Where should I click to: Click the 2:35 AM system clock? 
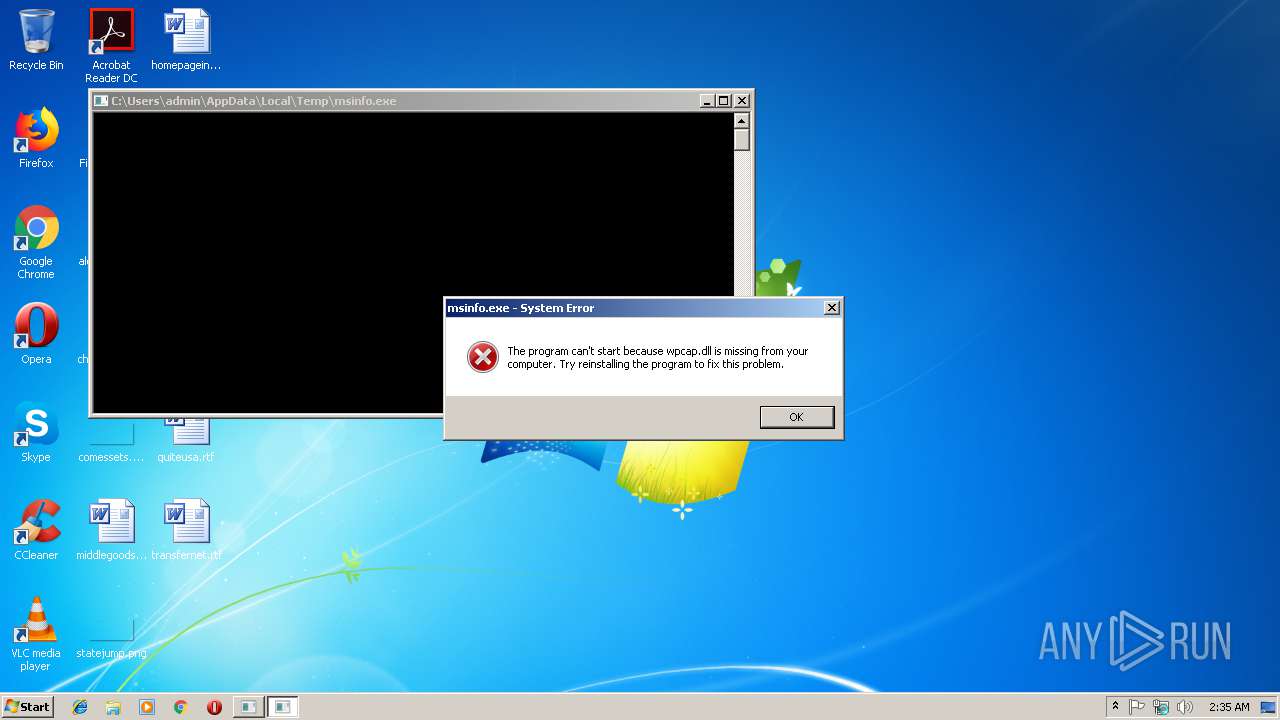click(1229, 707)
